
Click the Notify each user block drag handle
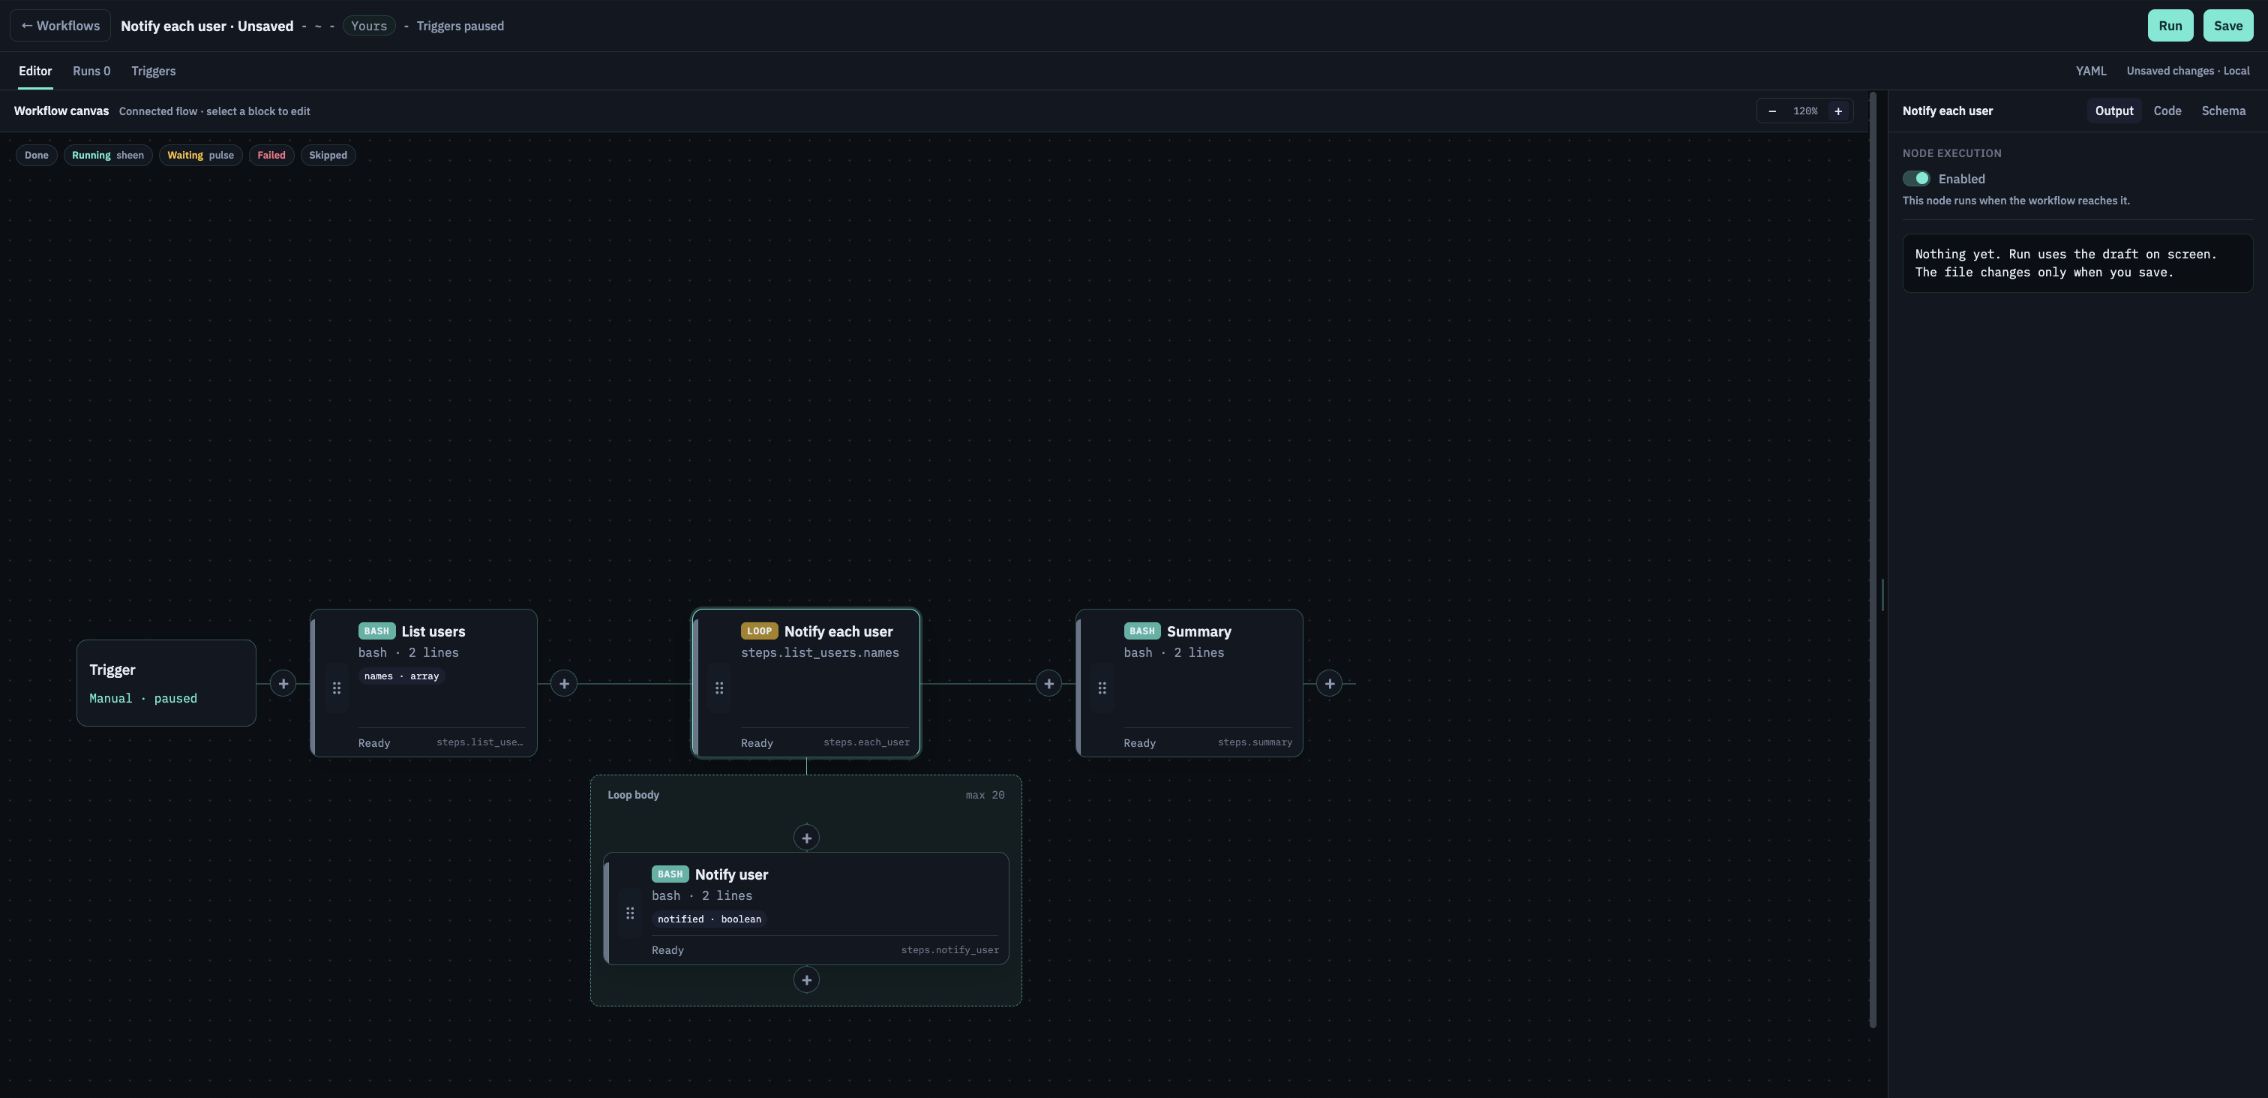click(x=719, y=688)
